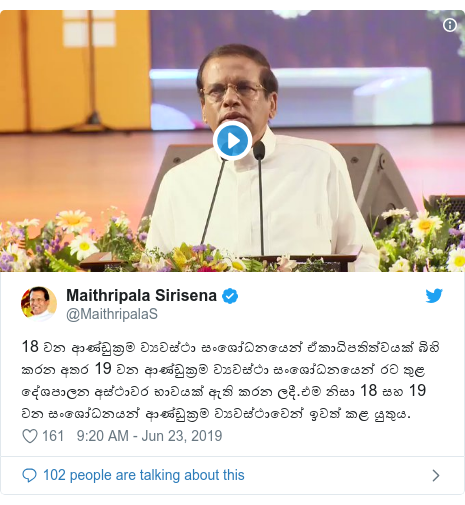The height and width of the screenshot is (505, 465).
Task: Click the orange backdrop in video thumbnail
Action: 75,70
